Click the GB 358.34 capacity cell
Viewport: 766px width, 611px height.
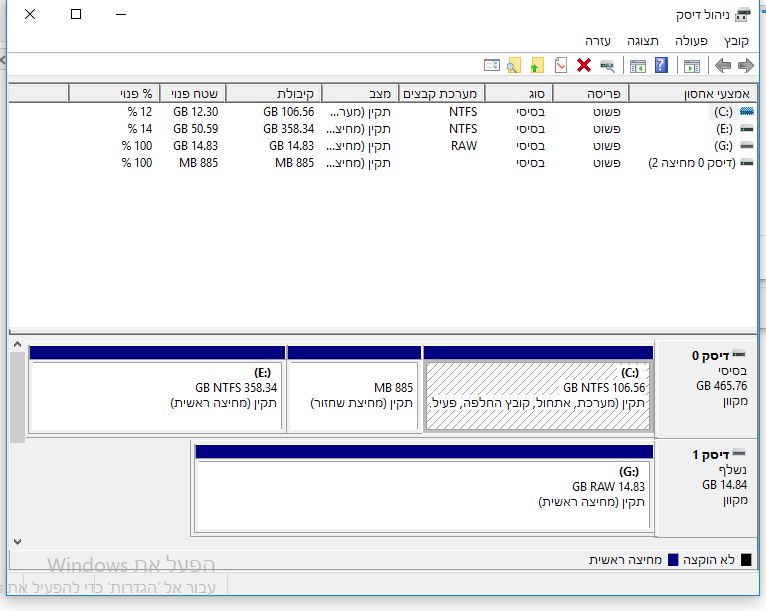288,129
